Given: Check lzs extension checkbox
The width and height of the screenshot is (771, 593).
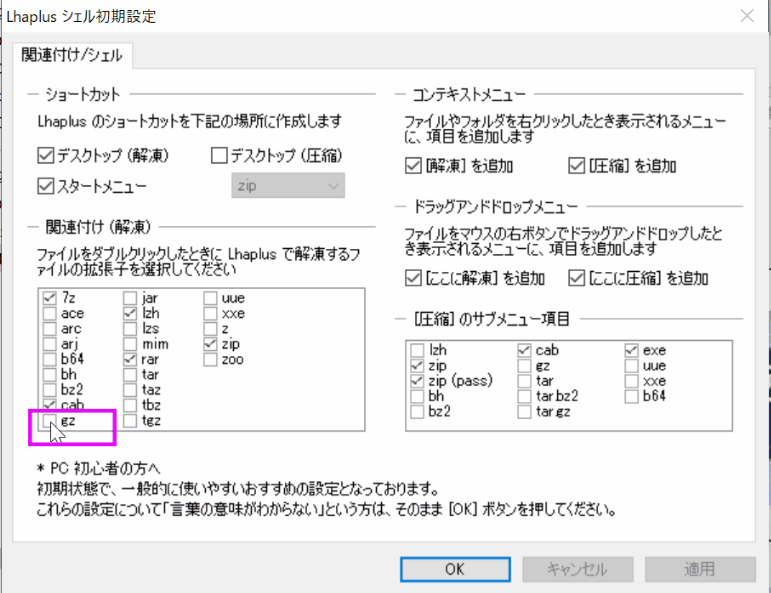Looking at the screenshot, I should (x=130, y=328).
